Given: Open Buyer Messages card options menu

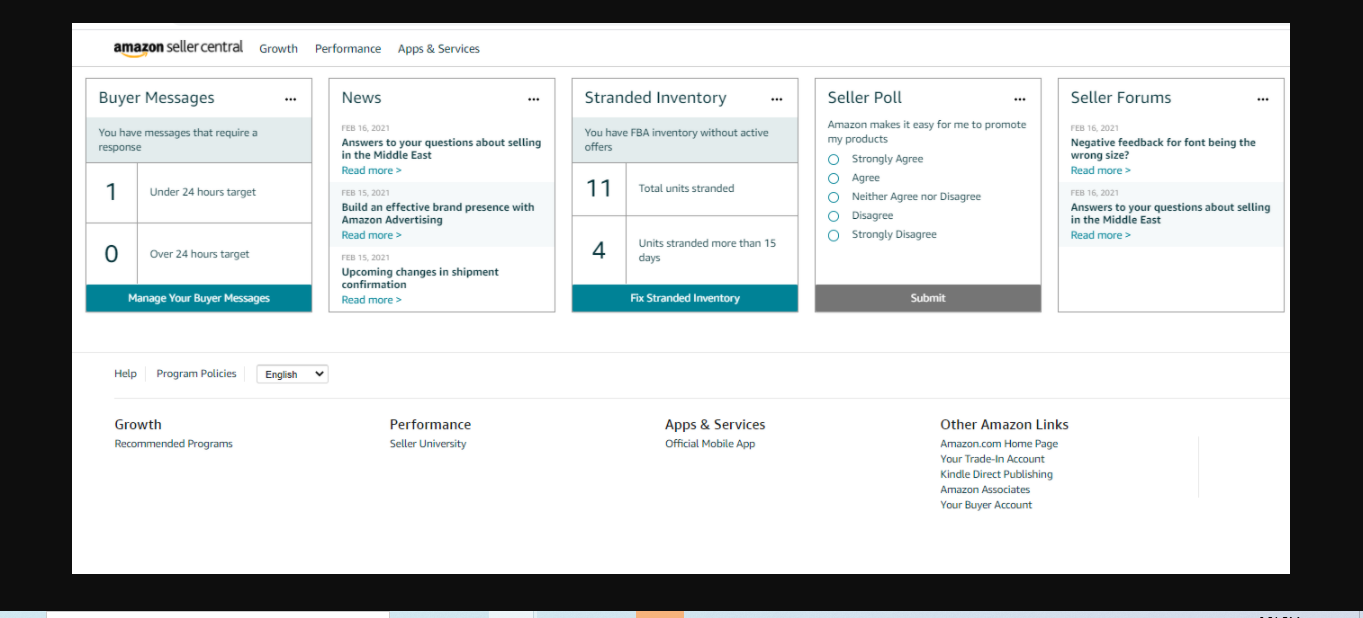Looking at the screenshot, I should (290, 99).
